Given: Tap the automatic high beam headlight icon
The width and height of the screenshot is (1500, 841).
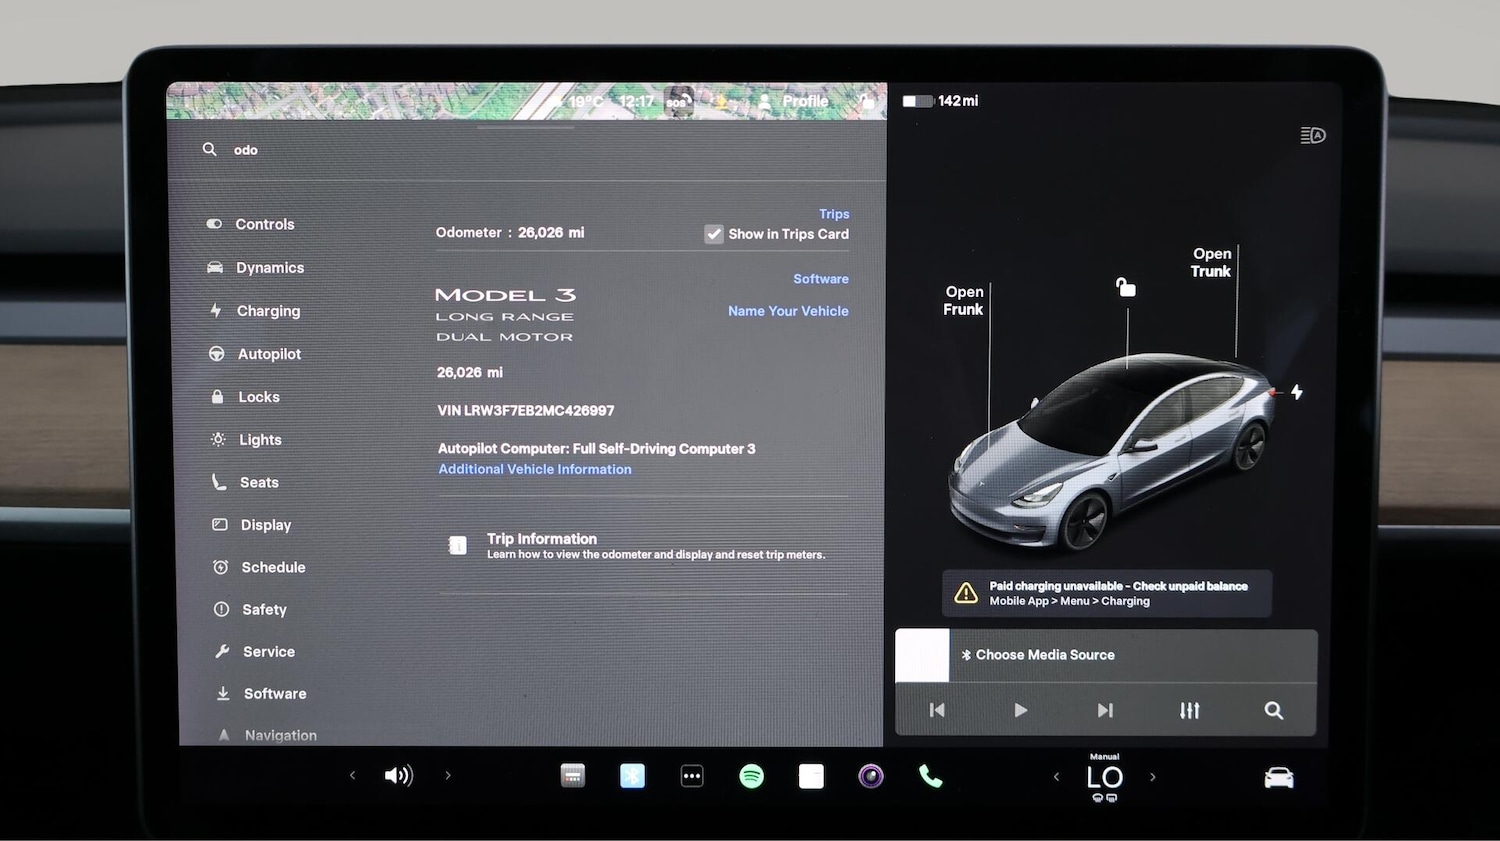Looking at the screenshot, I should click(x=1313, y=135).
